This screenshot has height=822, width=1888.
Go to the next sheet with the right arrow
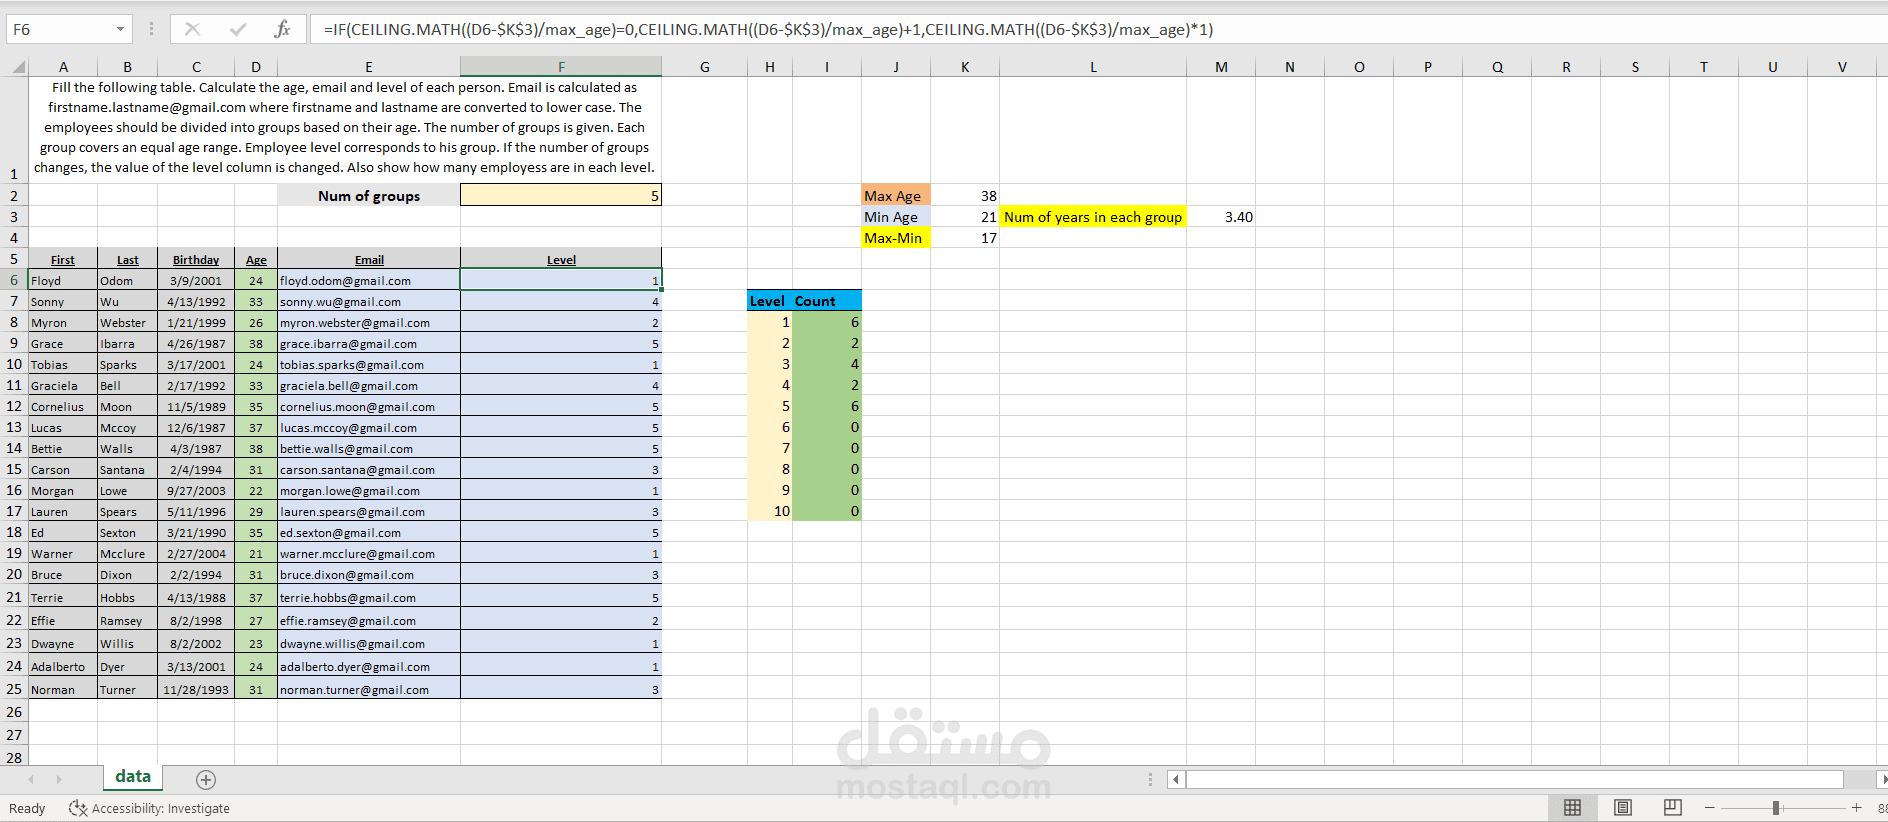(x=59, y=779)
